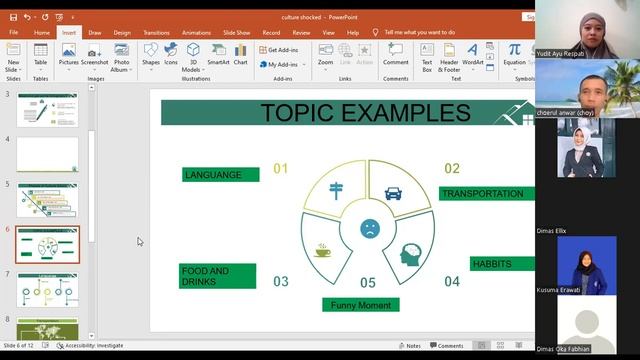Viewport: 640px width, 360px height.
Task: Switch to Normal view in status bar
Action: pos(482,346)
